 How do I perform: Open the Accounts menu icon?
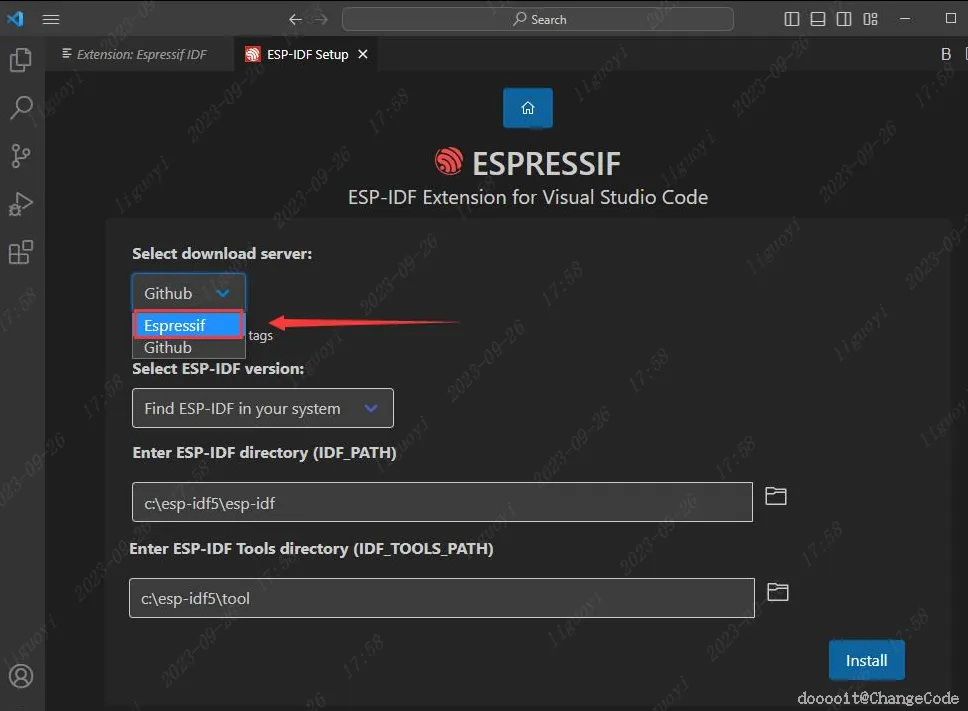tap(21, 676)
